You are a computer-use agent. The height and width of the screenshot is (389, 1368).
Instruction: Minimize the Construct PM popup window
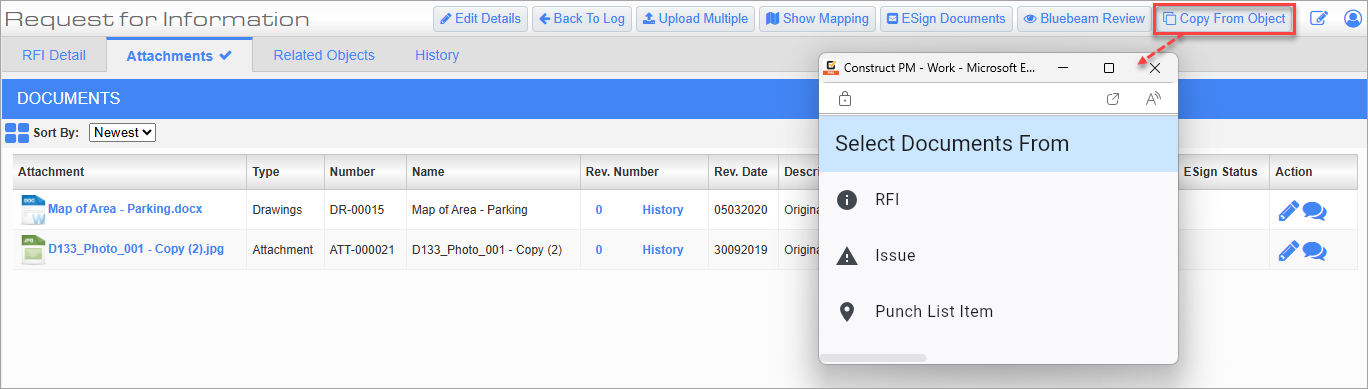click(1063, 68)
